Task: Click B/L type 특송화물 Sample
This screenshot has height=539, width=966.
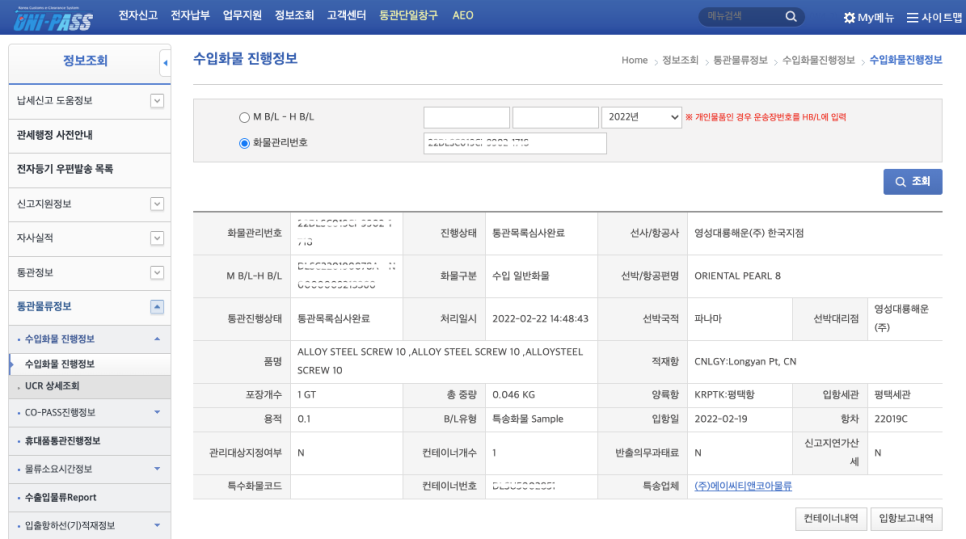Action: pos(527,419)
